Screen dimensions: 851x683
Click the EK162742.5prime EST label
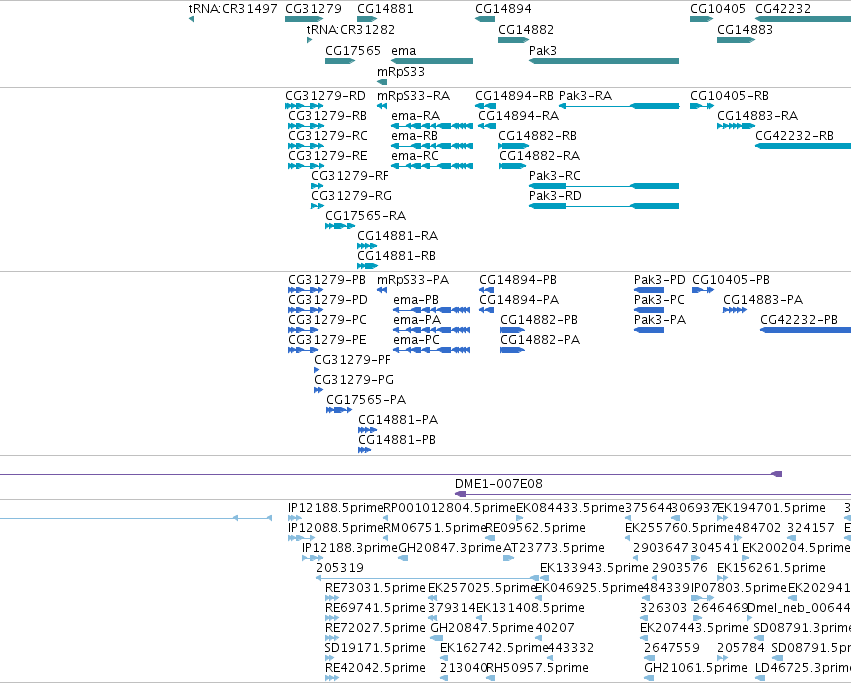494,648
